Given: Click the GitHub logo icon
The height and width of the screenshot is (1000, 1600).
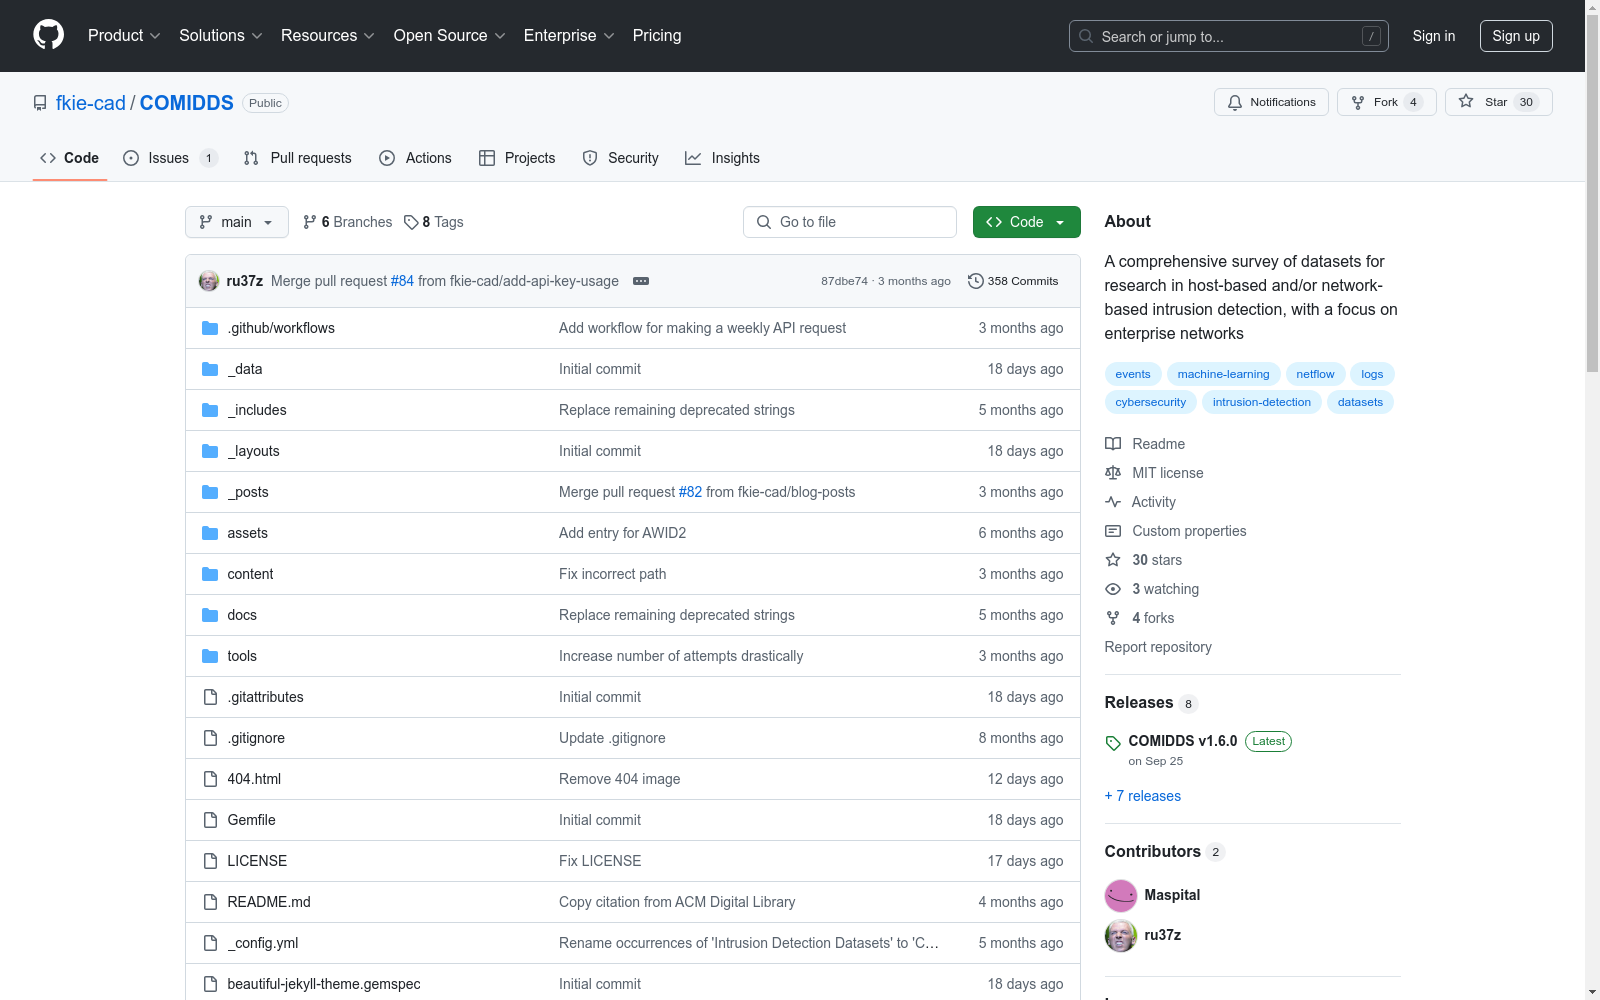Looking at the screenshot, I should [x=48, y=35].
